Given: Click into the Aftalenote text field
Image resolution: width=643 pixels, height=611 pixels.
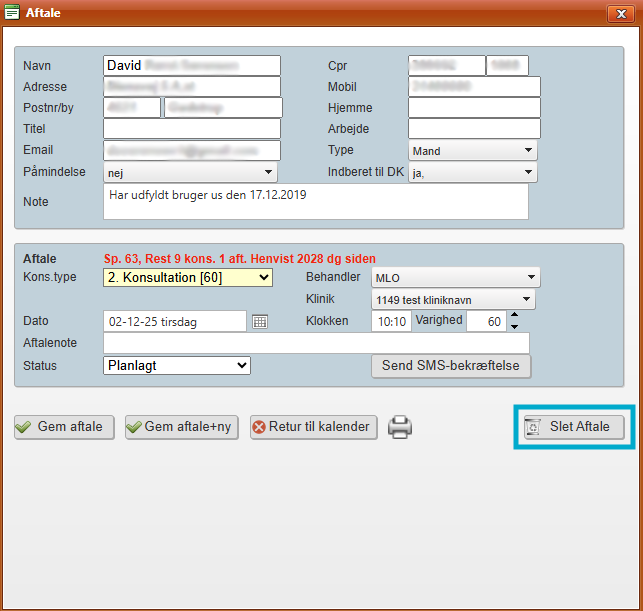Looking at the screenshot, I should point(316,343).
